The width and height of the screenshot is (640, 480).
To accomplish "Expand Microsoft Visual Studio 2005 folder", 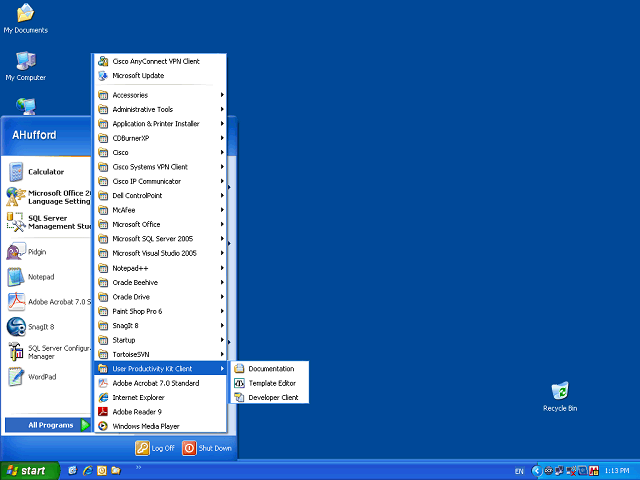I will [160, 253].
